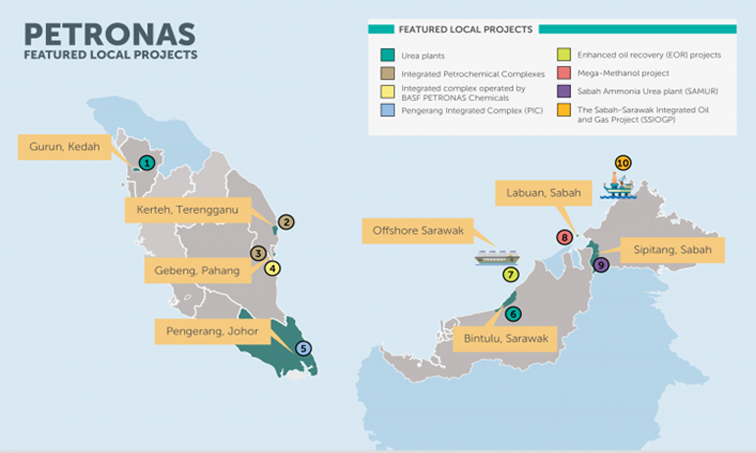Click the purple marker number 9
Image resolution: width=756 pixels, height=453 pixels.
601,265
